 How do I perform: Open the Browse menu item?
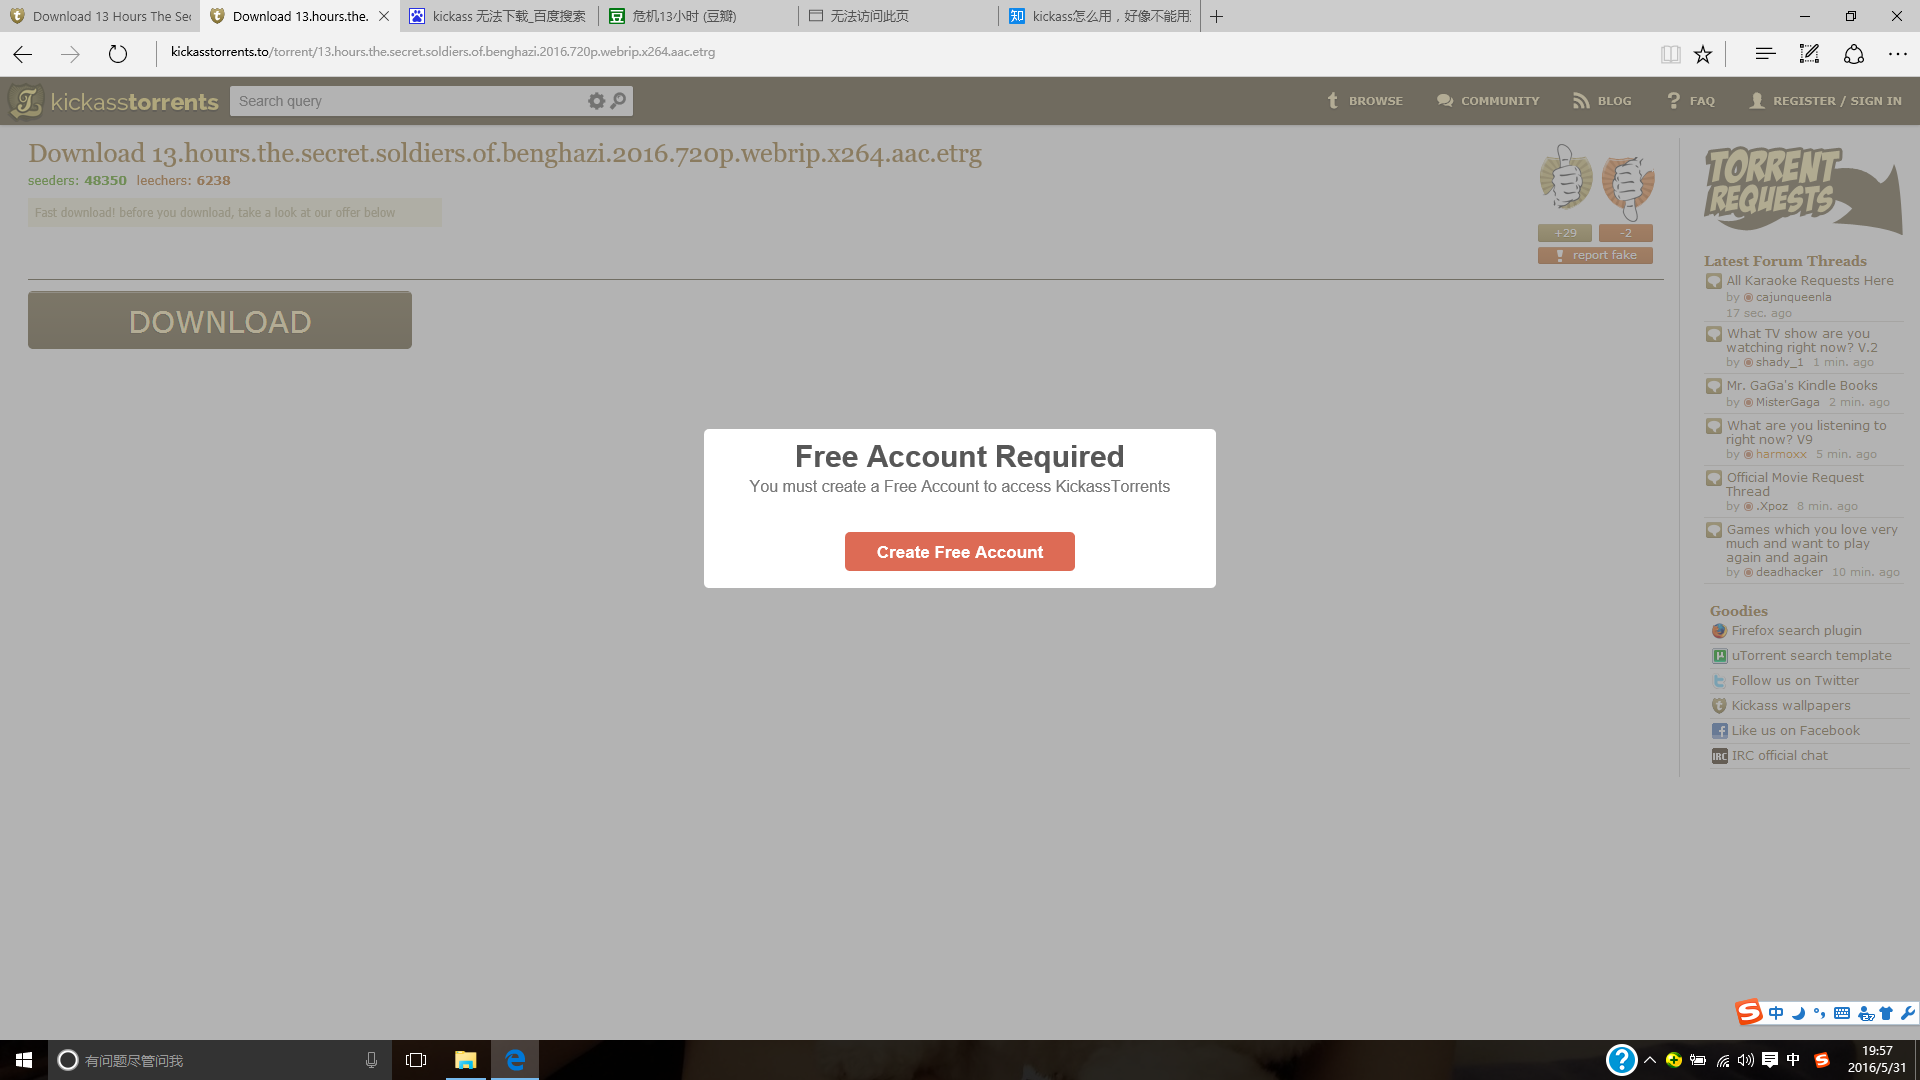(1365, 101)
